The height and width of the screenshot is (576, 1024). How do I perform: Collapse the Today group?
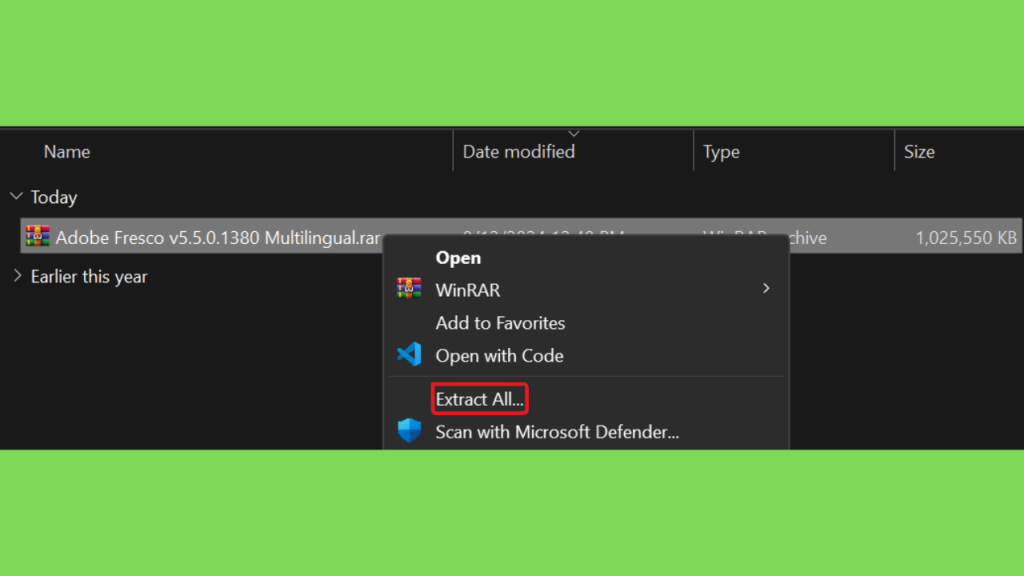pyautogui.click(x=16, y=196)
